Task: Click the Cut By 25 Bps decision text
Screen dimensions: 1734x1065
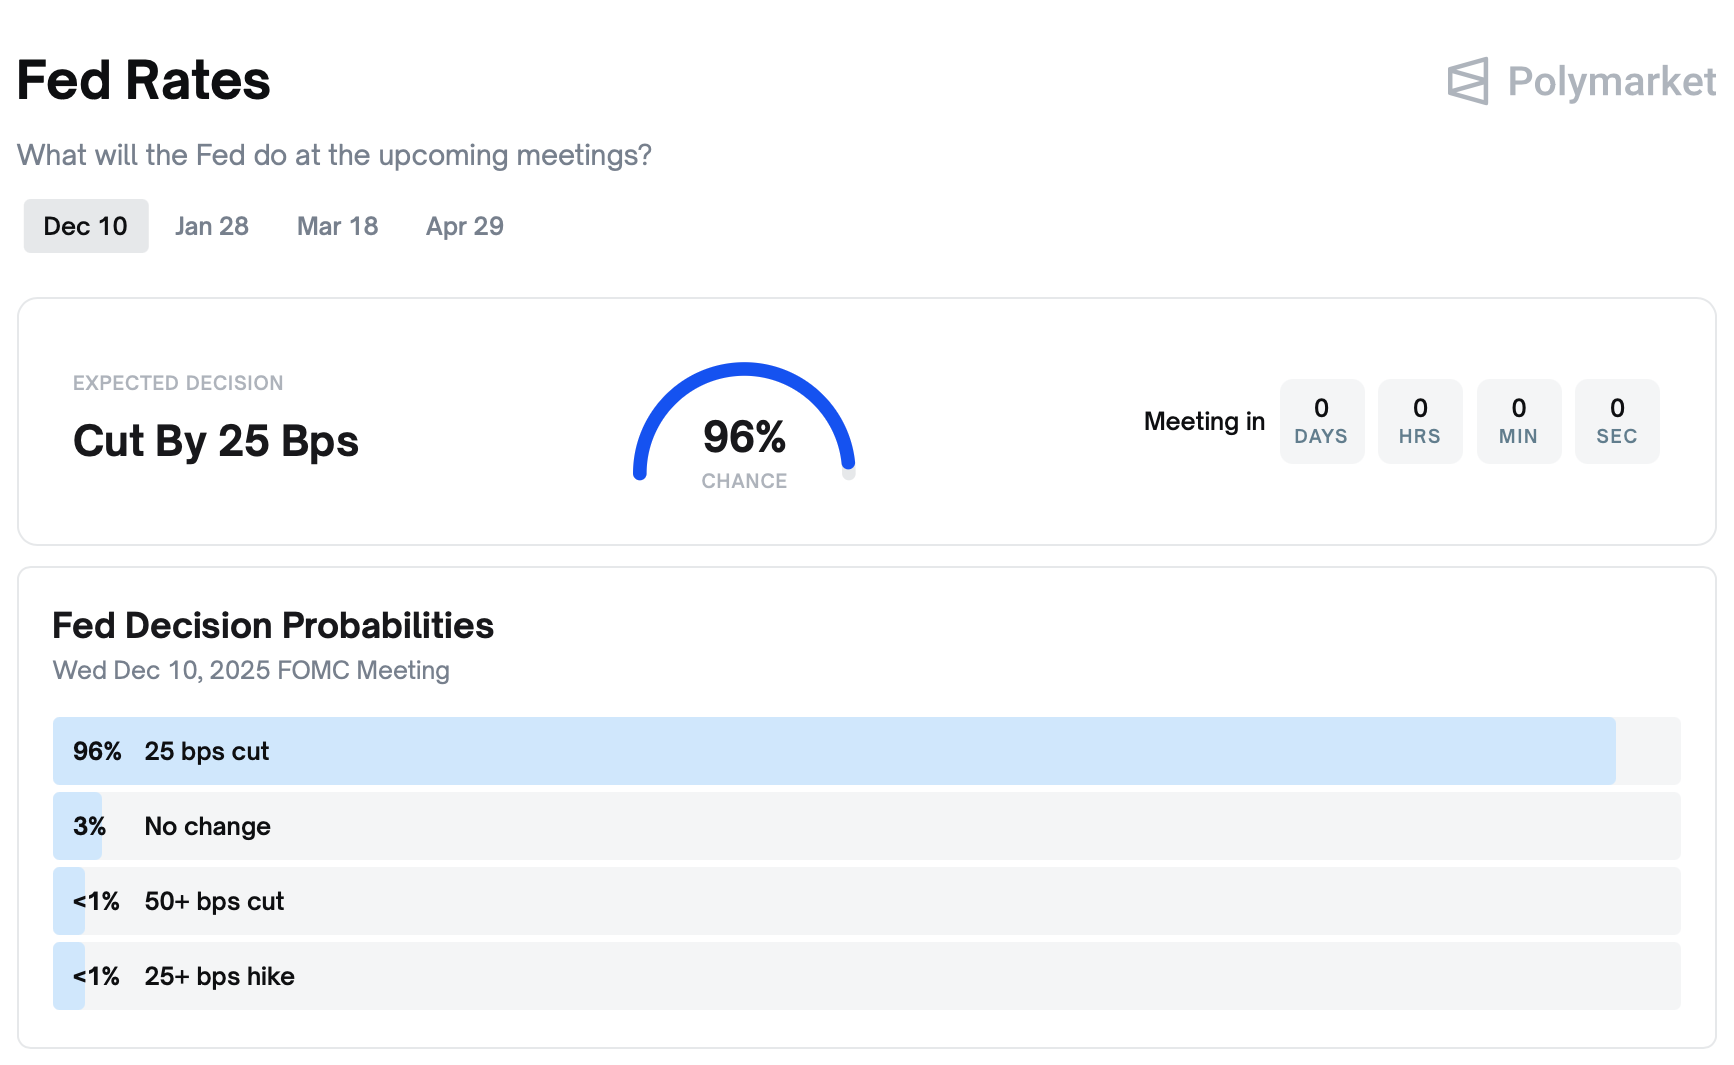Action: [216, 441]
